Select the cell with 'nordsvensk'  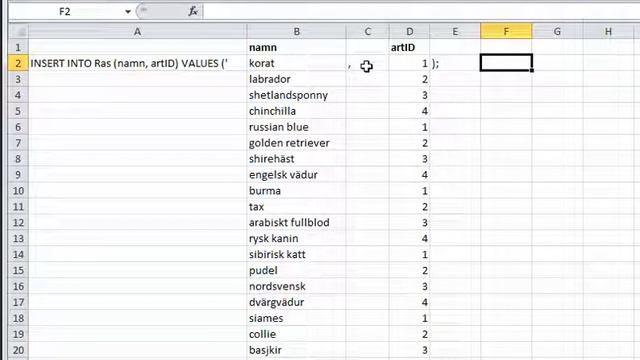[297, 286]
